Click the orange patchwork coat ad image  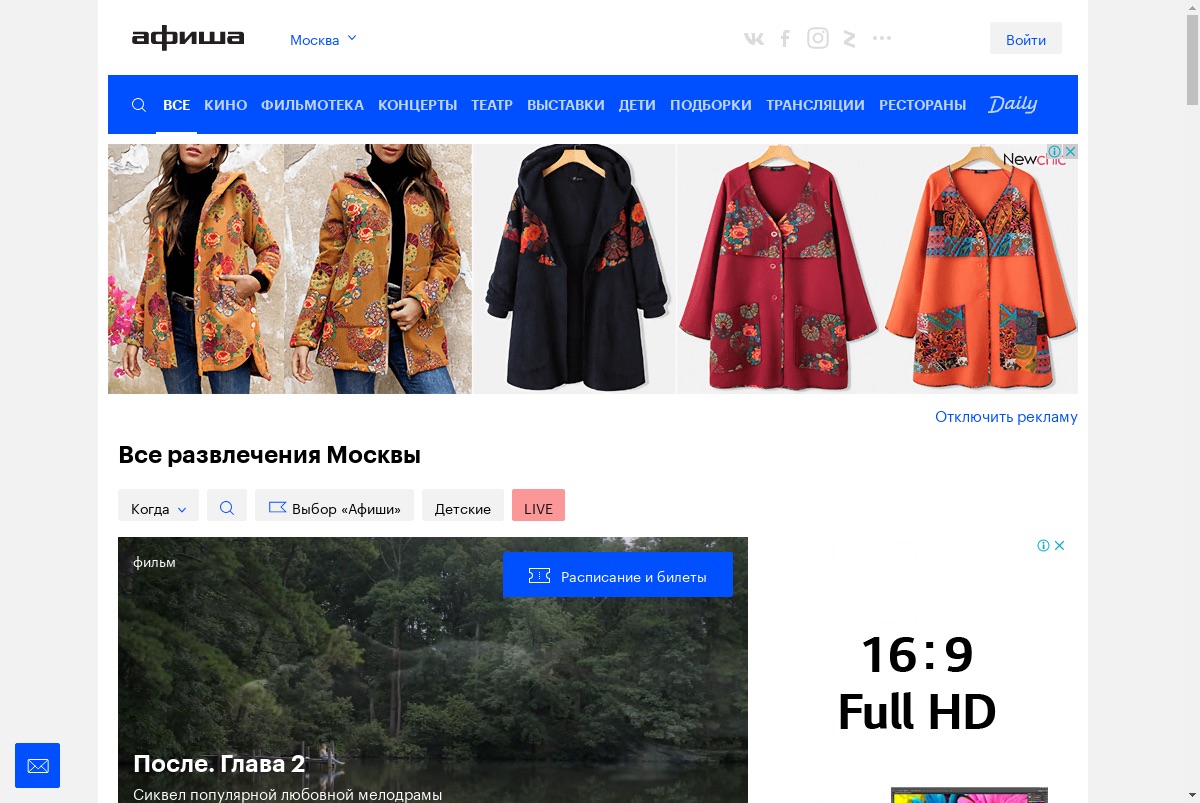coord(979,269)
